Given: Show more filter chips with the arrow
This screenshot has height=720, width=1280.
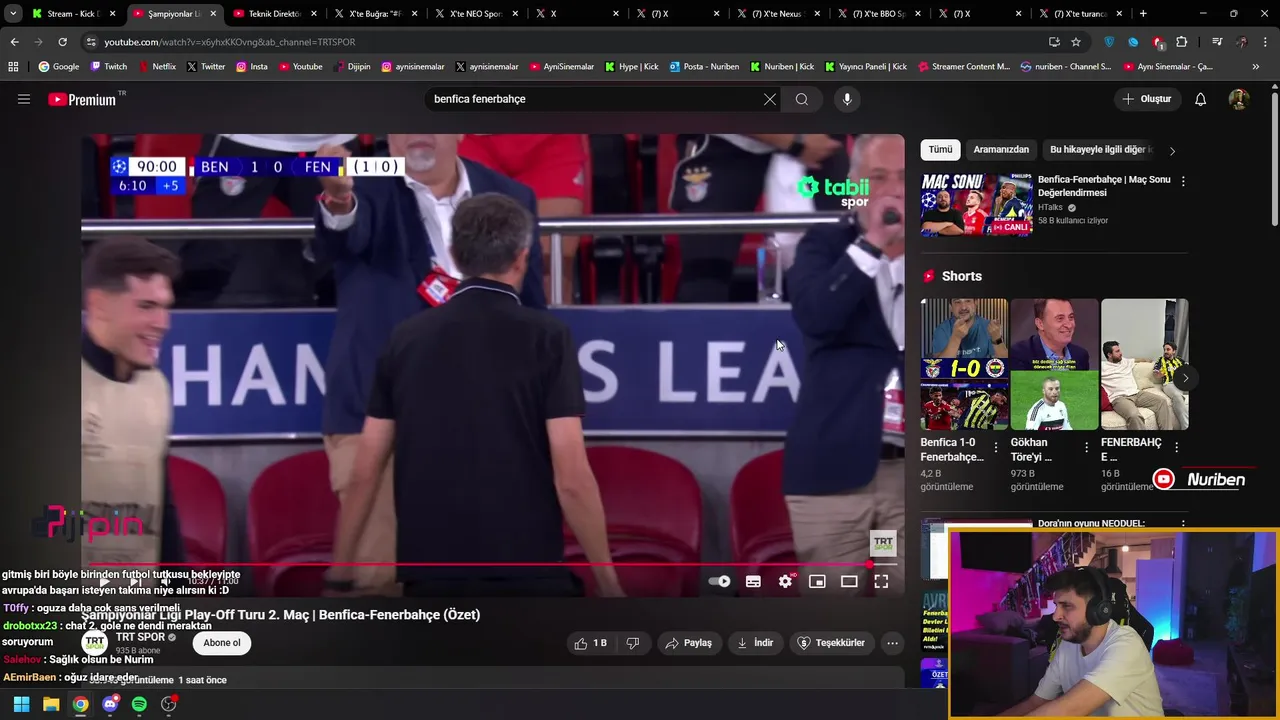Looking at the screenshot, I should click(x=1172, y=150).
